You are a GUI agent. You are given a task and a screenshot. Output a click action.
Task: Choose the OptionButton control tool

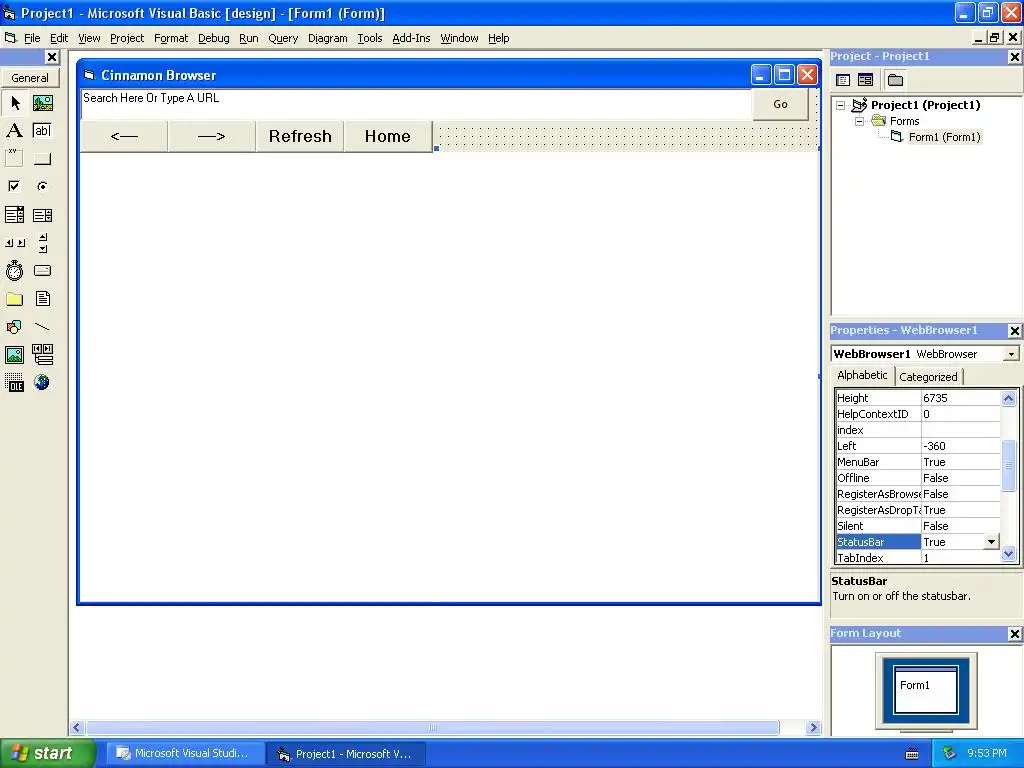pos(42,186)
